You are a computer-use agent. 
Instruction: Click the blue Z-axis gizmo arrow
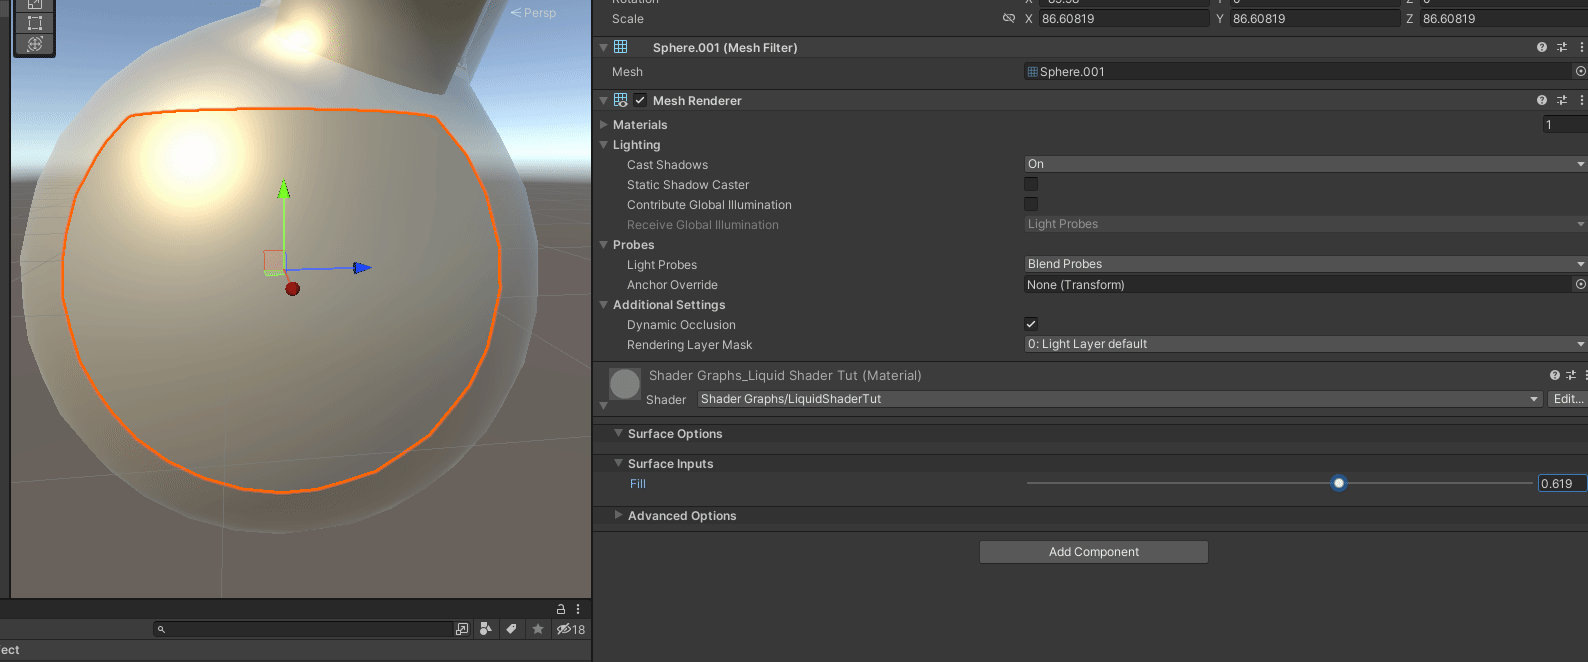[362, 267]
